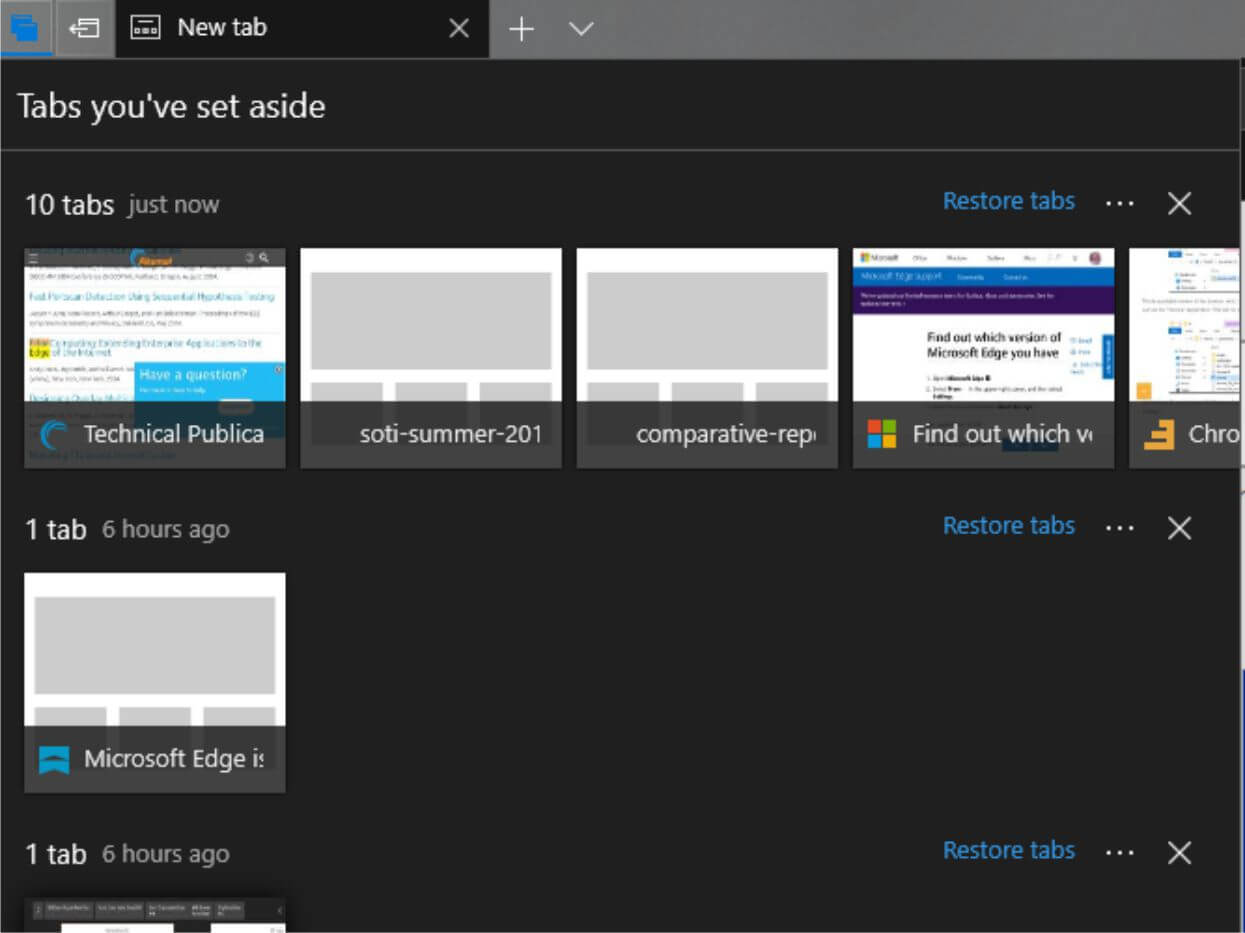
Task: Select the New tab tab
Action: click(x=302, y=28)
